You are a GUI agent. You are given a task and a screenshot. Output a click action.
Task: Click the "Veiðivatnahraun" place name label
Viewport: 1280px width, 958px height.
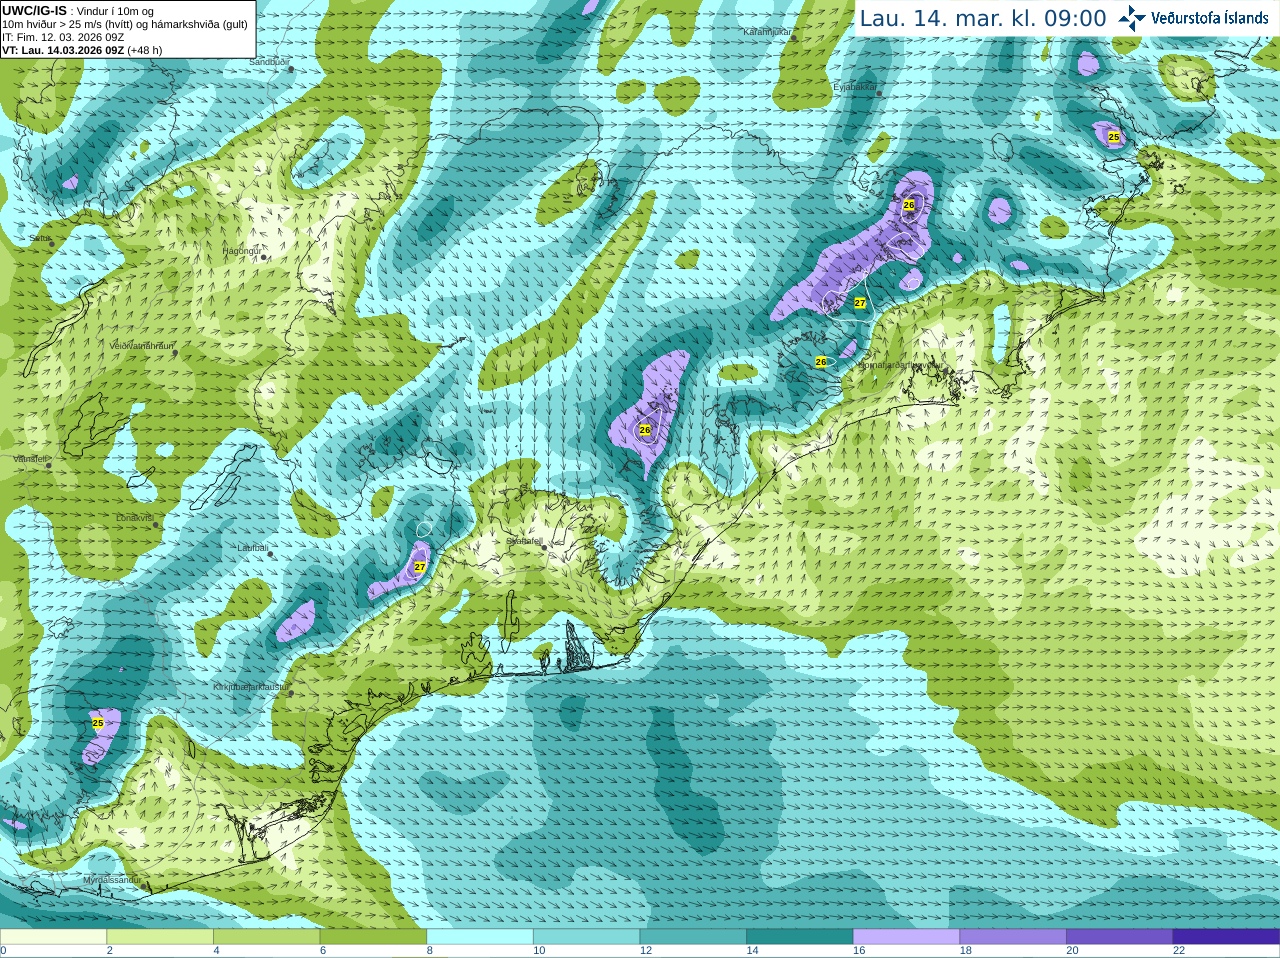[141, 346]
